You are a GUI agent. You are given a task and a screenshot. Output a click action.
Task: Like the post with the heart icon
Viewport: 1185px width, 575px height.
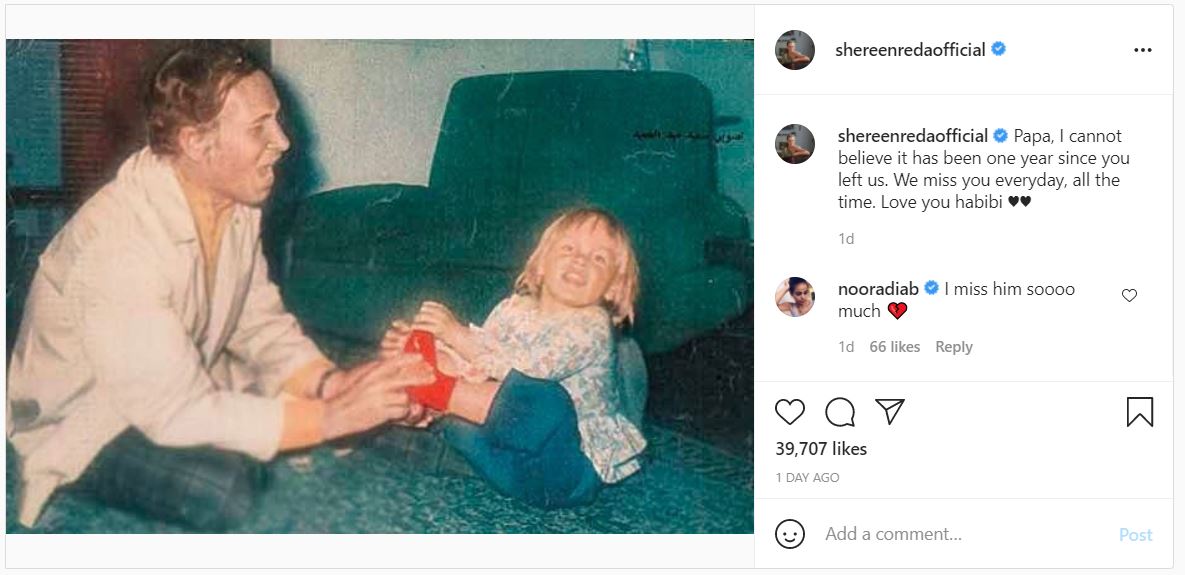click(790, 413)
